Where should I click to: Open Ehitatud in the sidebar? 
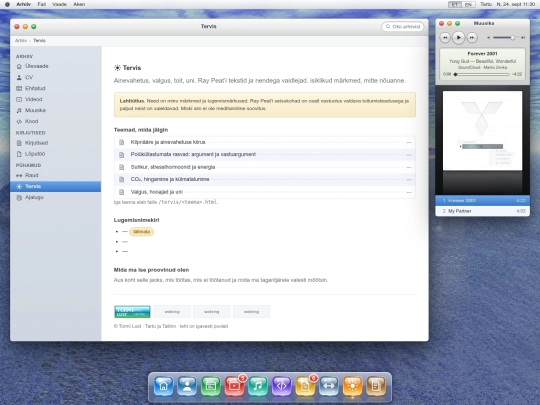(x=55, y=88)
